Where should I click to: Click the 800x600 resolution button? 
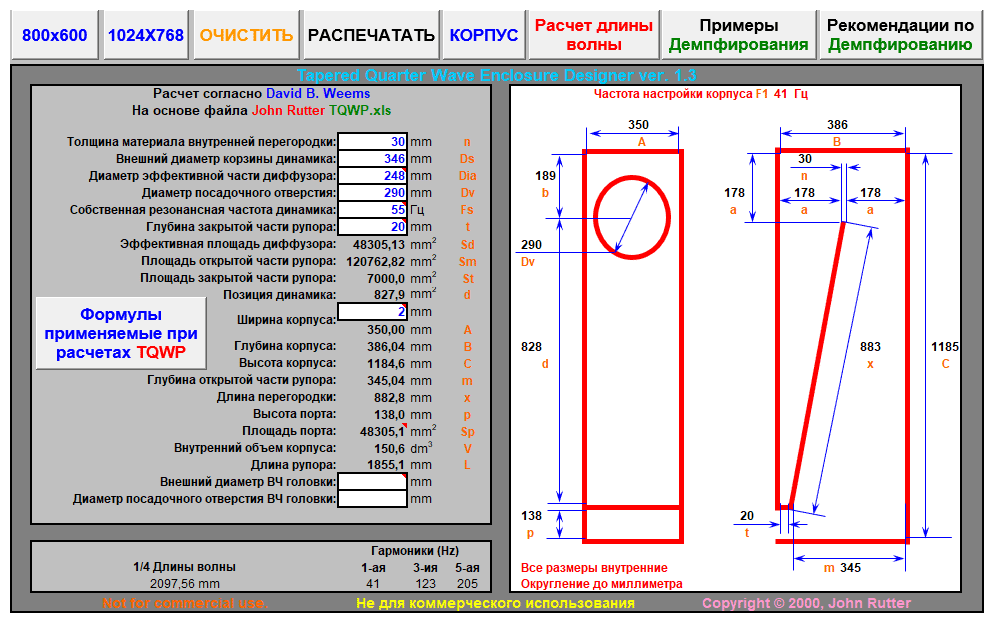point(55,35)
